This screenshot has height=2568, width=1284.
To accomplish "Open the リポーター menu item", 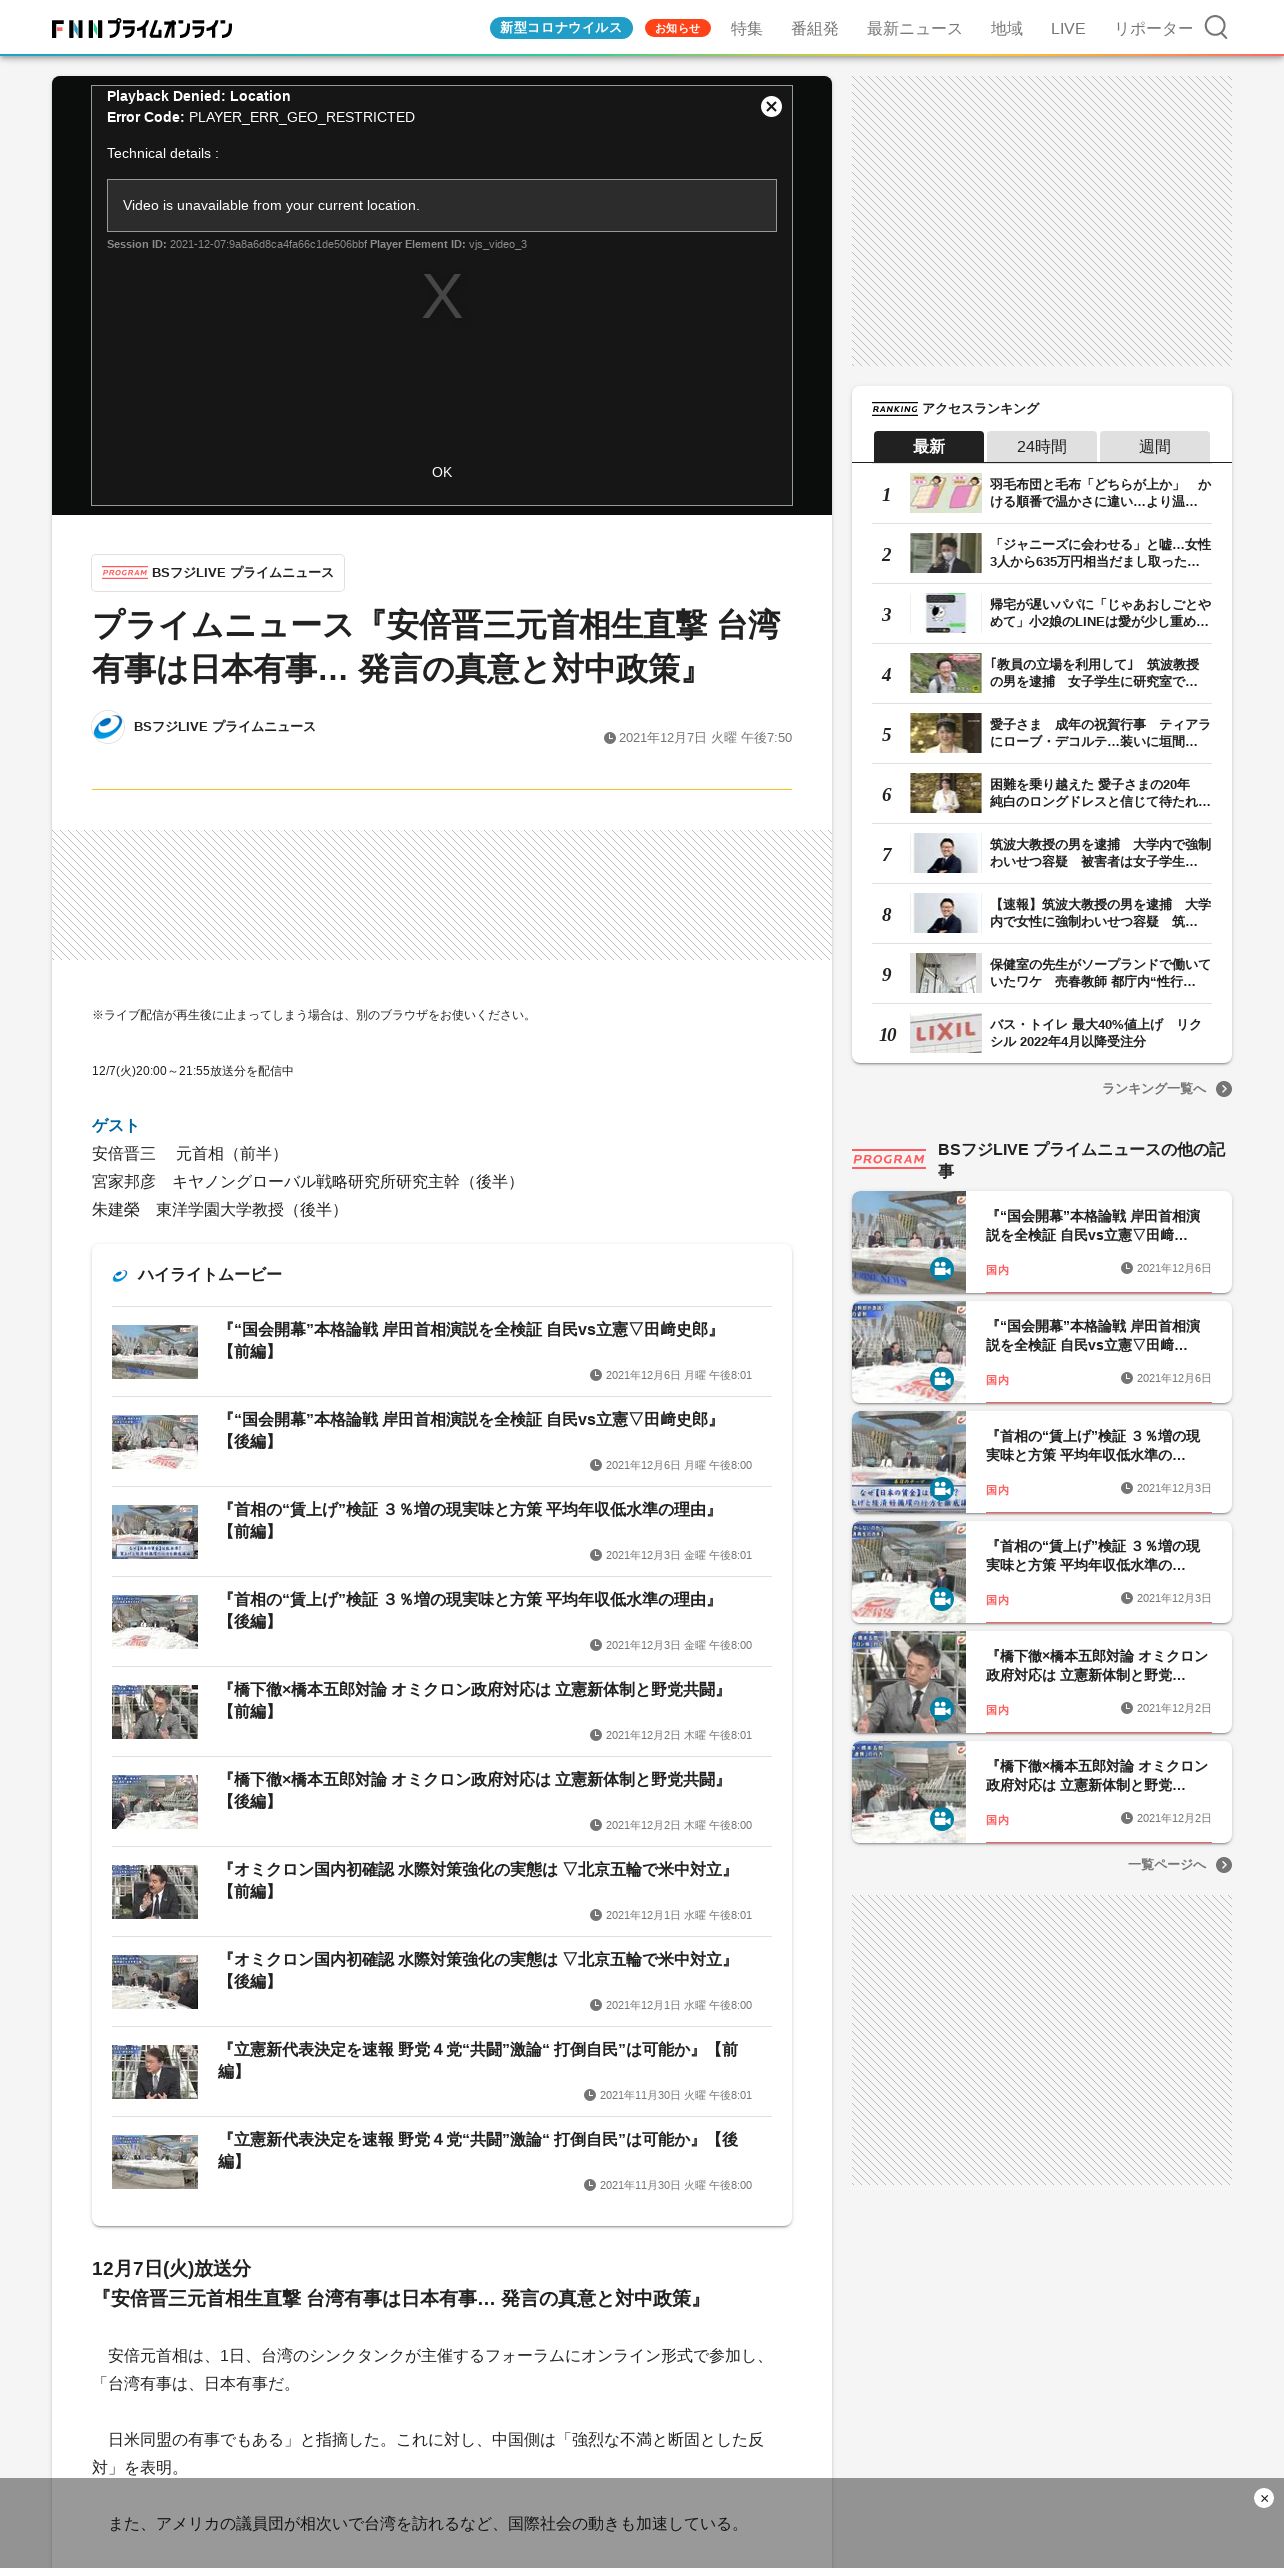I will coord(1153,28).
